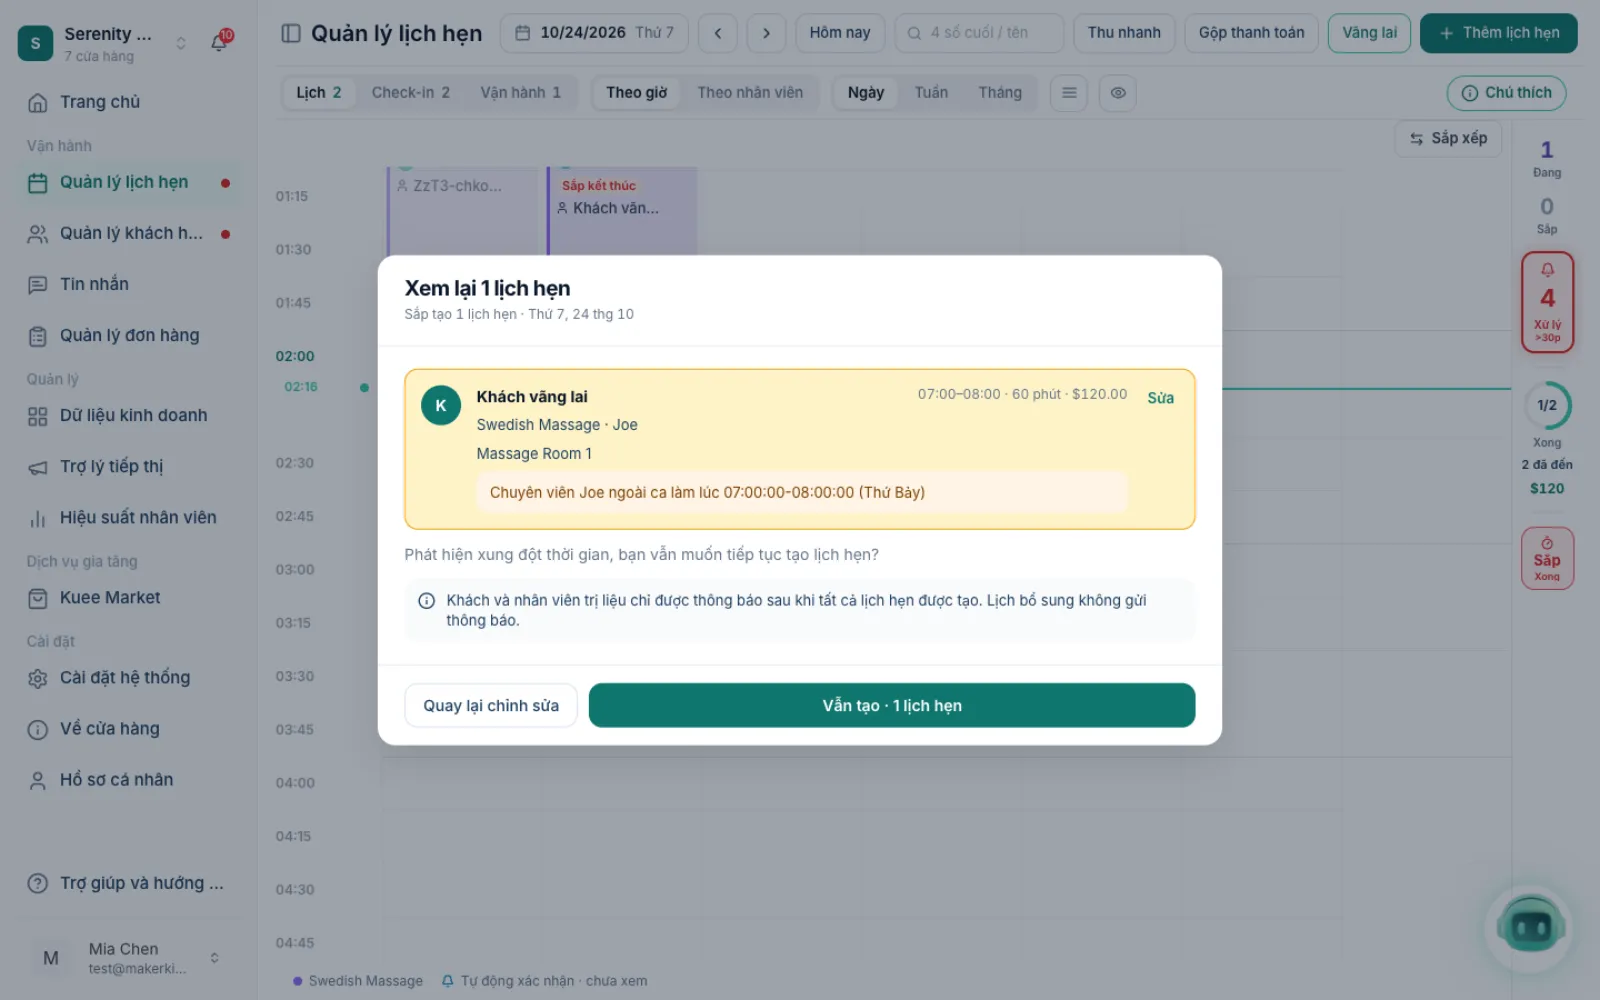Click the Hôm nay button
This screenshot has width=1600, height=1000.
[840, 33]
